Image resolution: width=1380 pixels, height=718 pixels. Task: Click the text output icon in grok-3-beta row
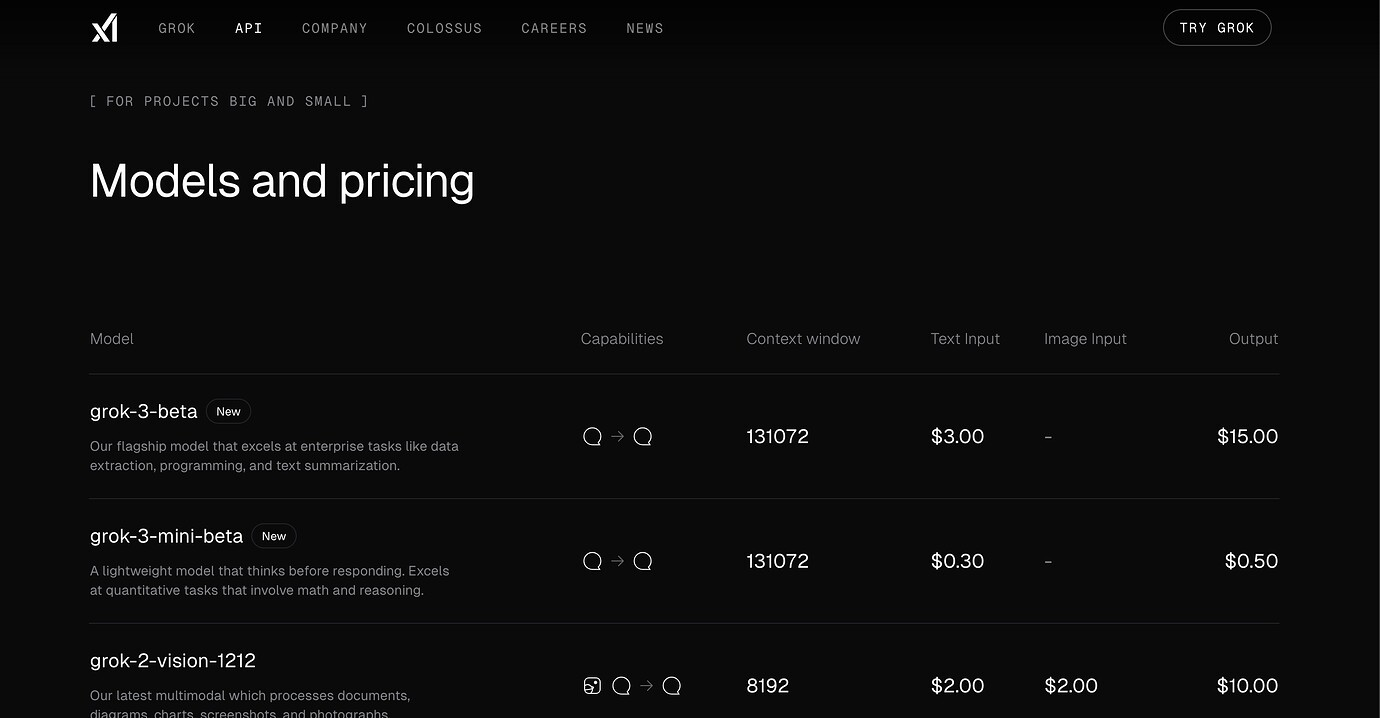(643, 436)
